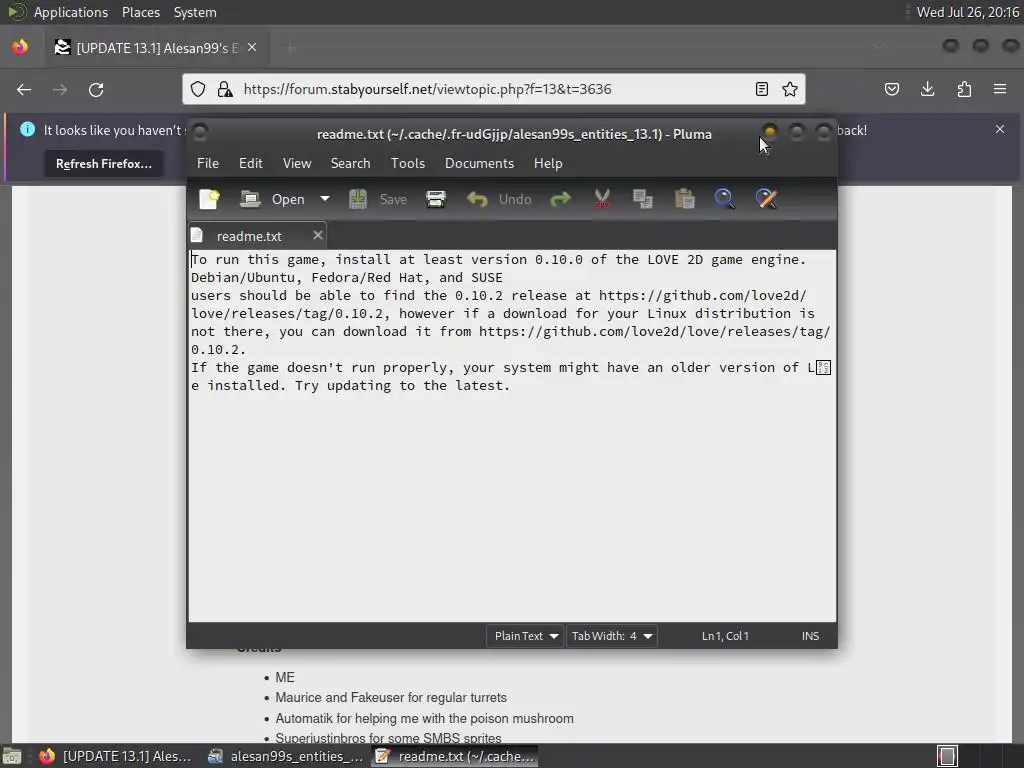
Task: Open a new Firefox tab
Action: [x=291, y=48]
